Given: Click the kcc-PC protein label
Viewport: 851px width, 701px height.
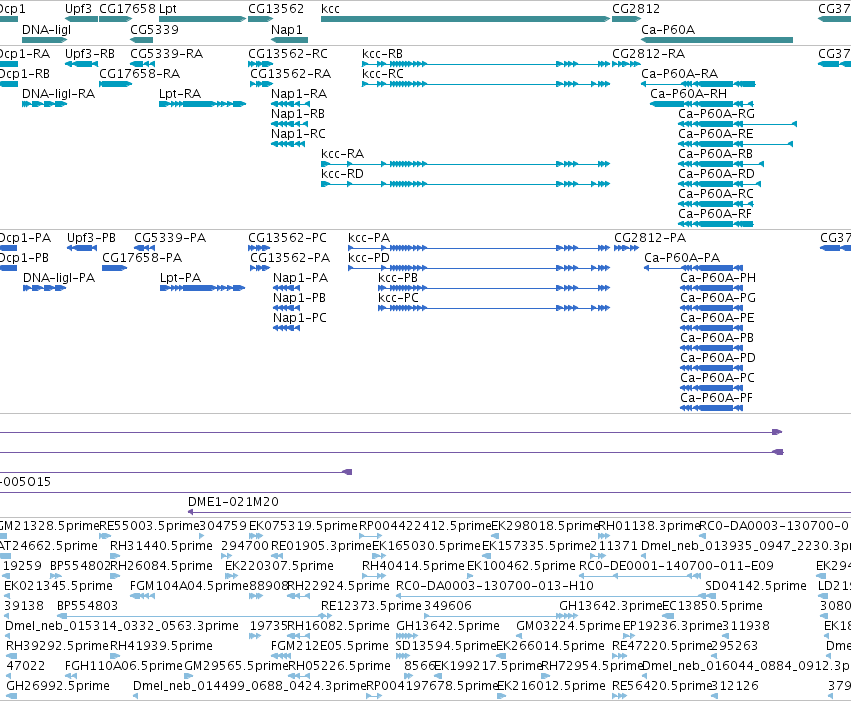Looking at the screenshot, I should [398, 297].
